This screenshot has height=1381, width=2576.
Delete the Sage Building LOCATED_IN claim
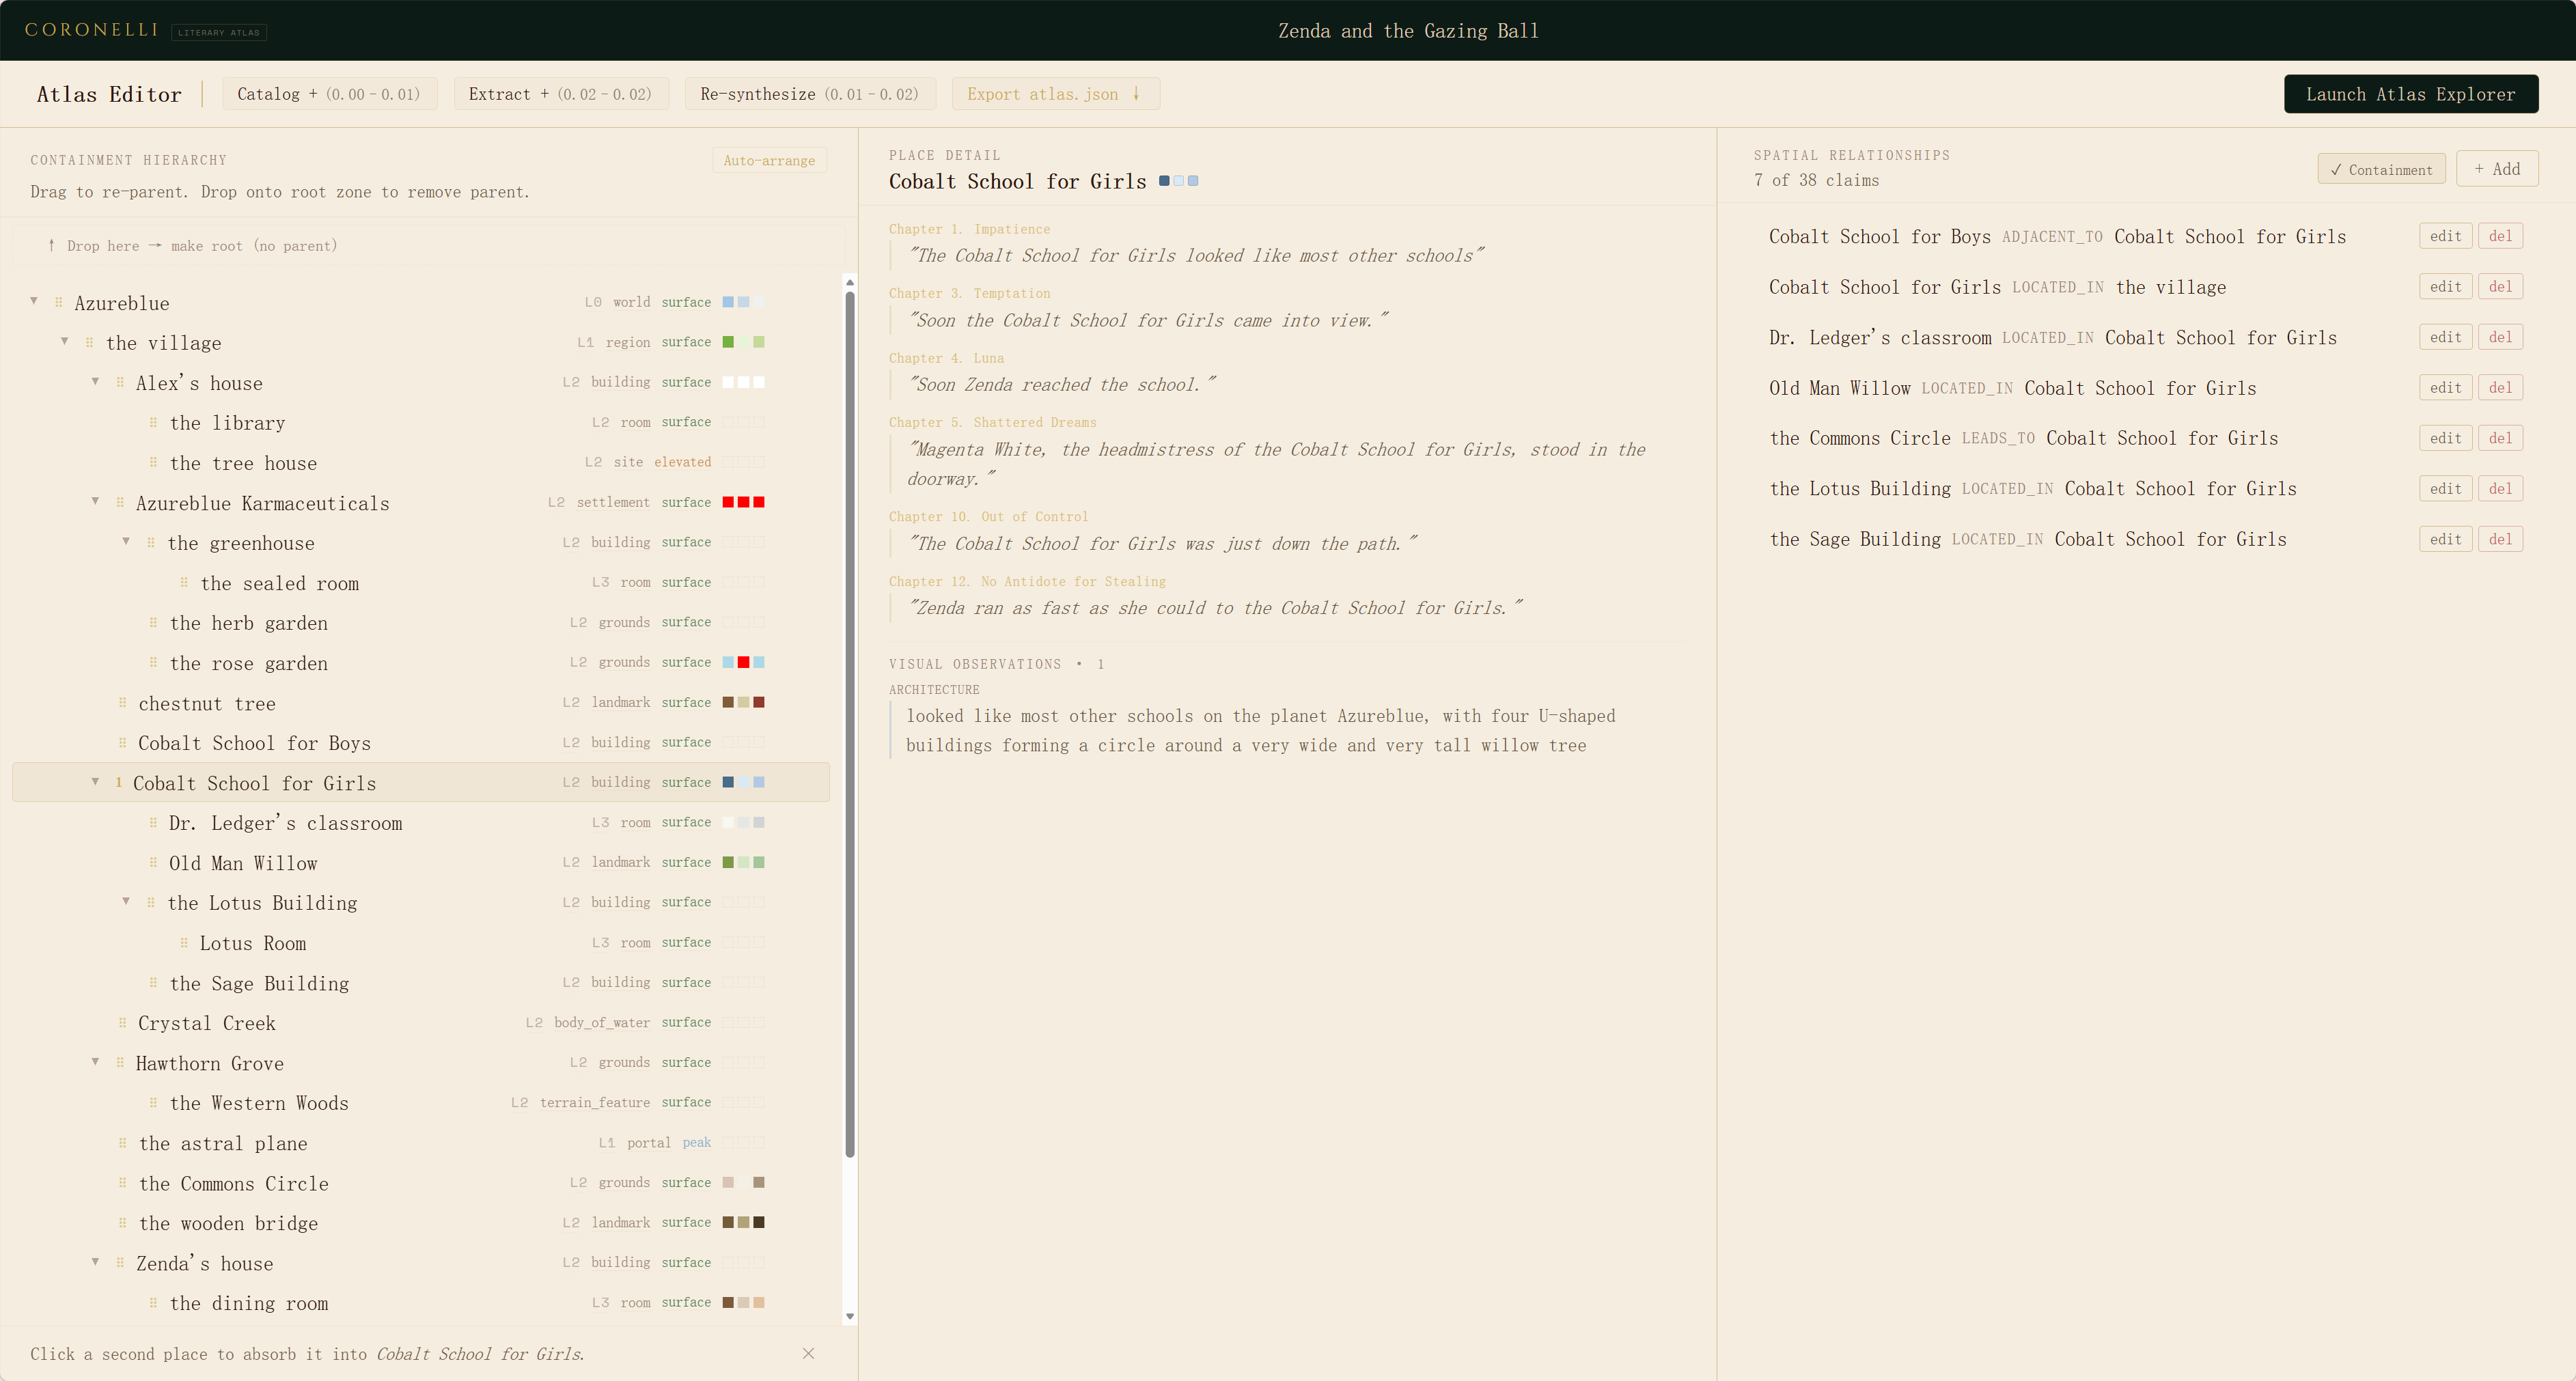(2500, 539)
